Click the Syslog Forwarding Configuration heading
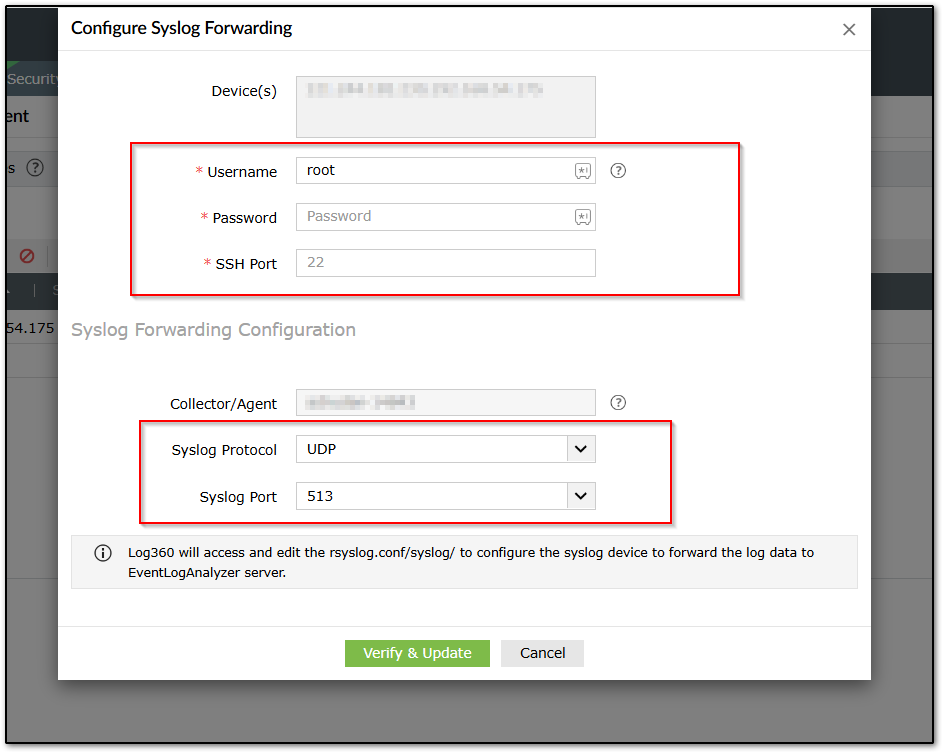This screenshot has height=753, width=943. [213, 330]
